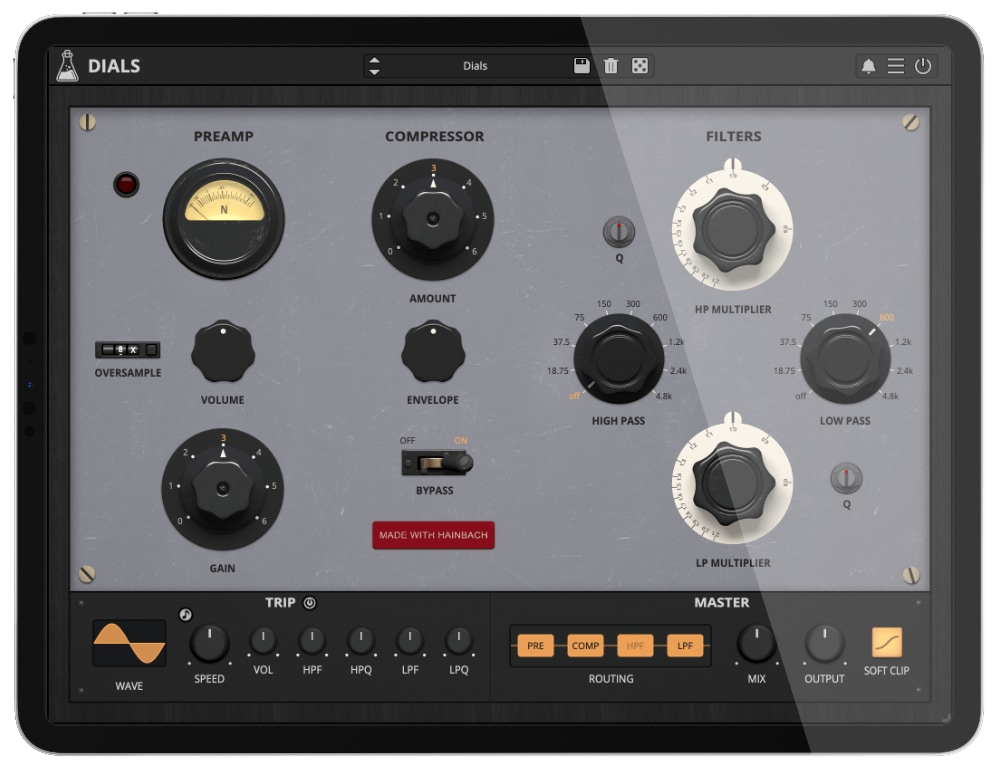Viewport: 1000px width, 767px height.
Task: Click the low pass Q knob
Action: [846, 478]
